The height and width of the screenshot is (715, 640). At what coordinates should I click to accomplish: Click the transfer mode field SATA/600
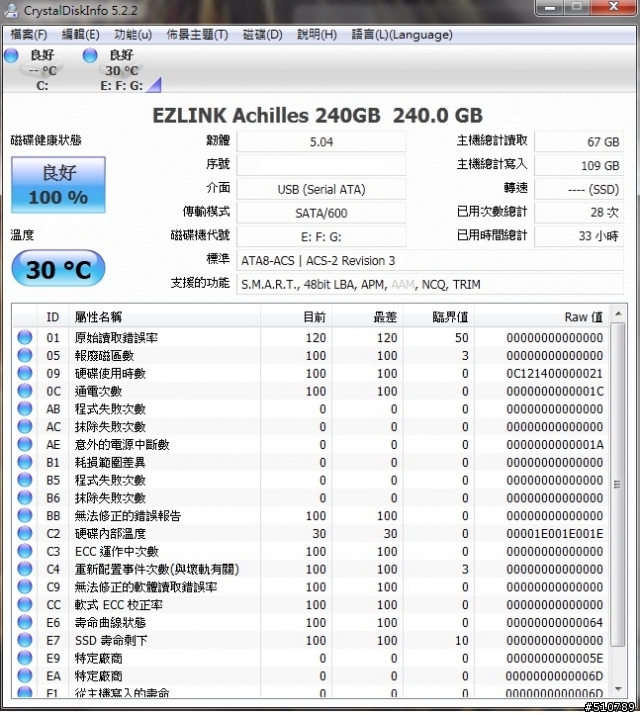point(321,213)
